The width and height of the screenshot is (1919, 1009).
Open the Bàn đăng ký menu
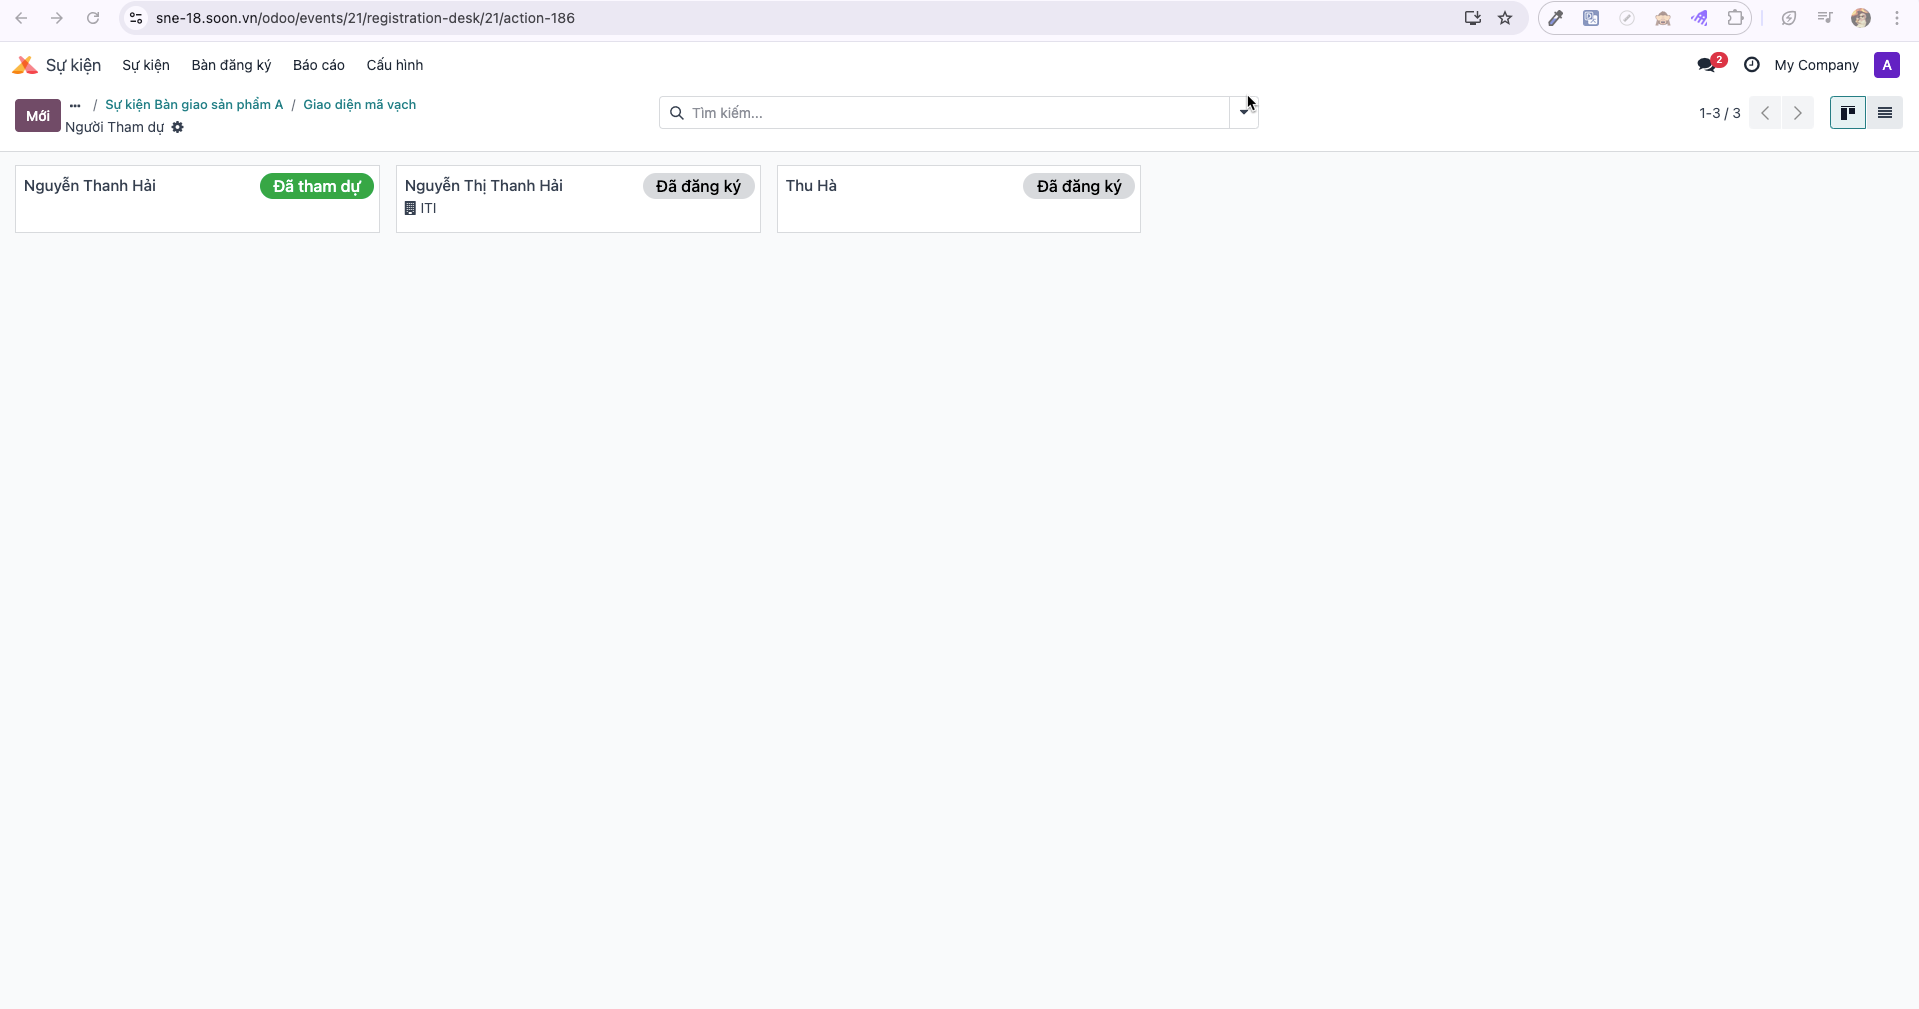point(231,65)
